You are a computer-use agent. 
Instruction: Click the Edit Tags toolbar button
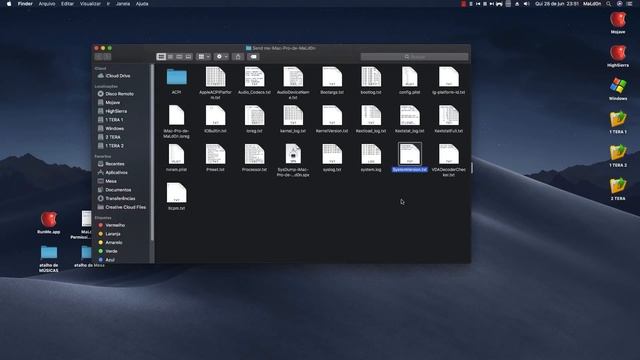click(253, 57)
